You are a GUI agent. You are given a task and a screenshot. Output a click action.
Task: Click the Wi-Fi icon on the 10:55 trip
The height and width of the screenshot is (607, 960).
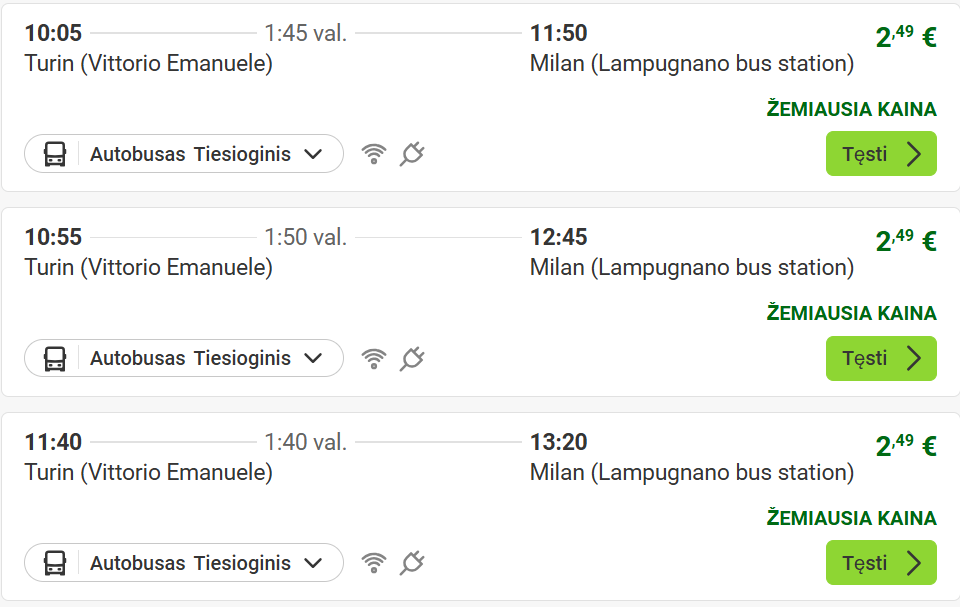373,358
